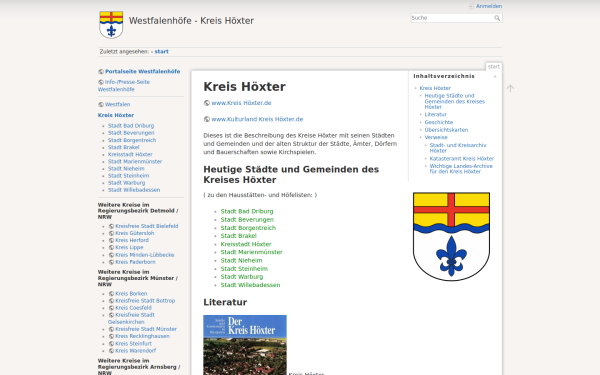Image resolution: width=600 pixels, height=375 pixels.
Task: Open Kreis Coesfeld link
Action: [x=133, y=308]
